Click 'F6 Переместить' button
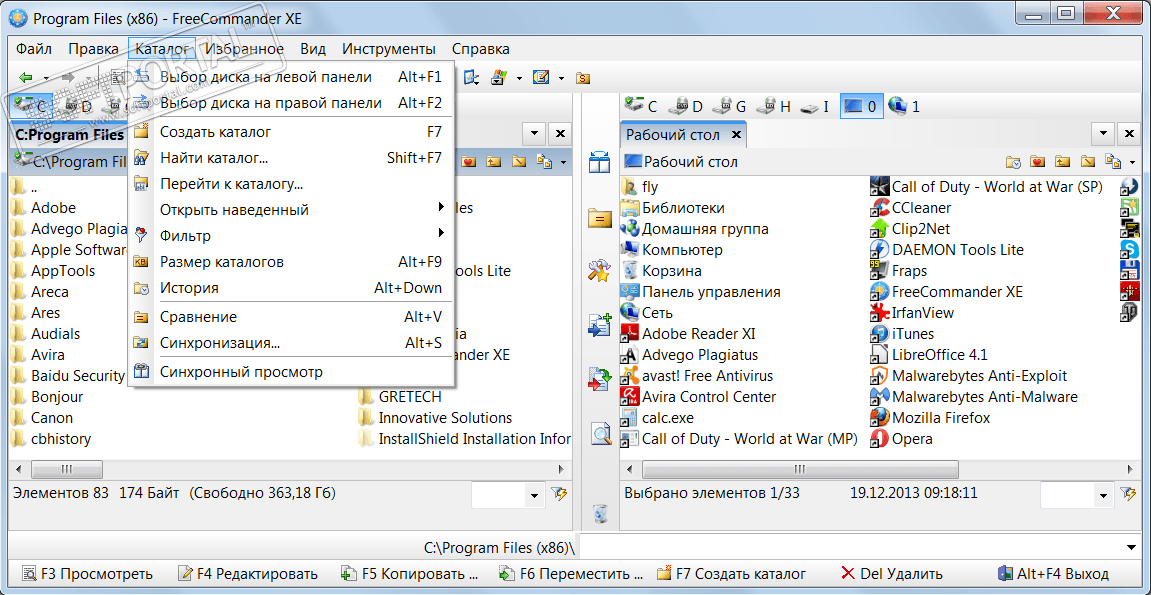Viewport: 1151px width, 595px height. (x=571, y=574)
